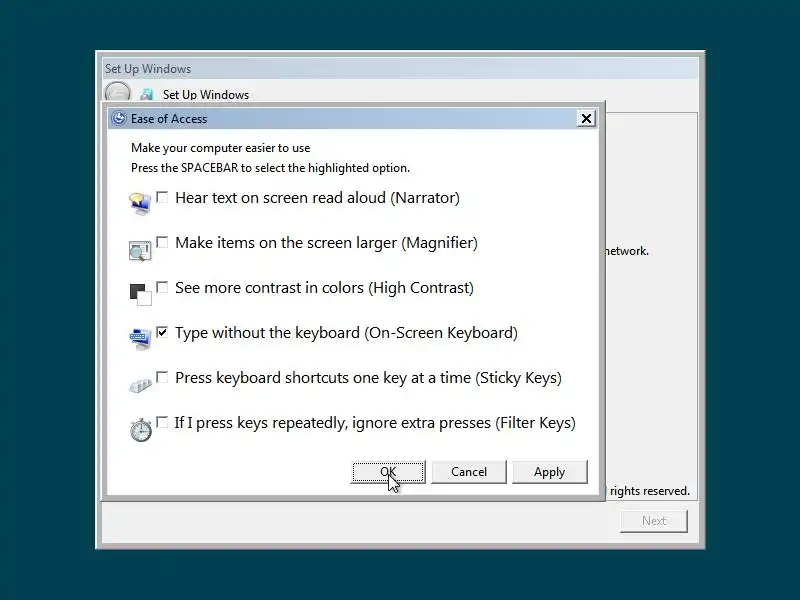Click the Ease of Access title bar text
This screenshot has width=800, height=600.
(x=169, y=119)
